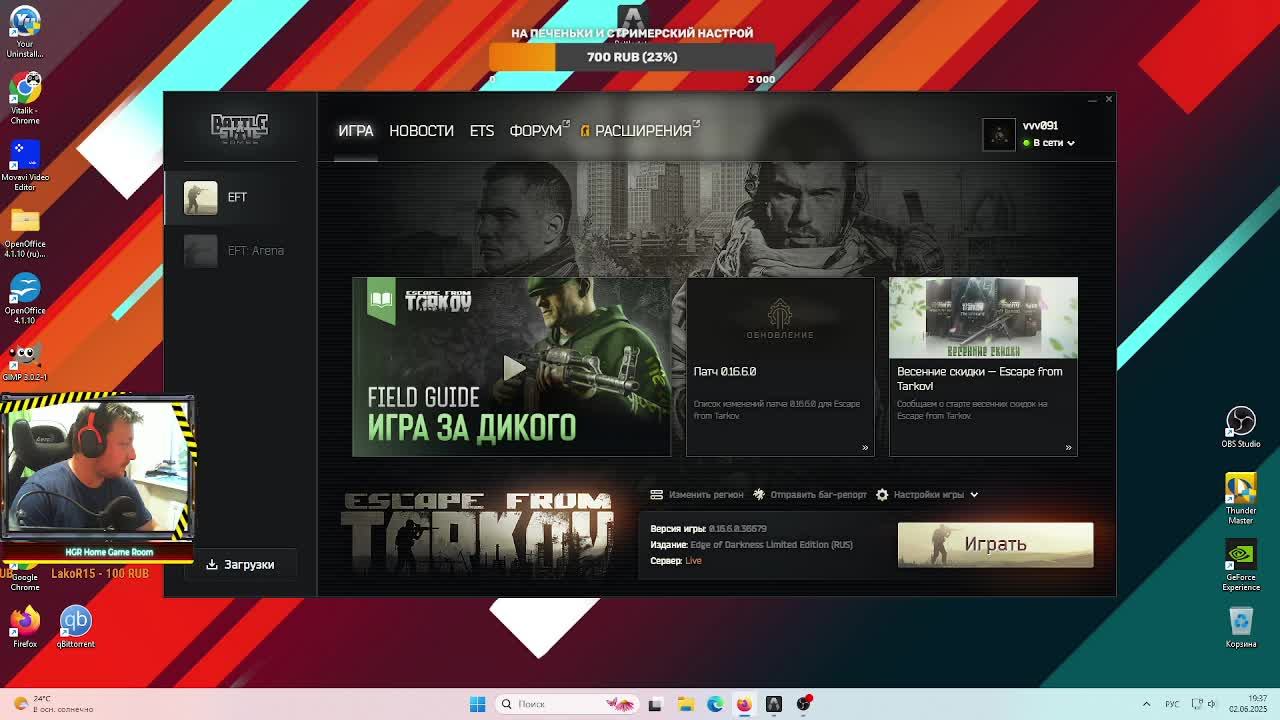Click the Играть button
Screen dimensions: 1280x720
coord(995,544)
